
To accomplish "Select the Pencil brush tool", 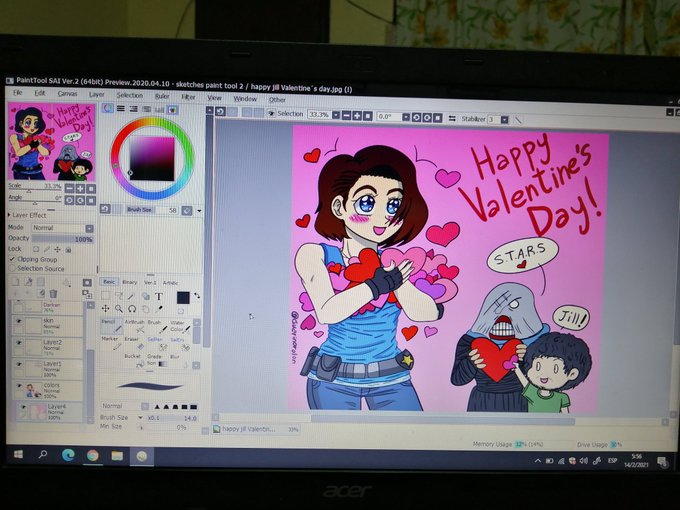I will click(110, 326).
